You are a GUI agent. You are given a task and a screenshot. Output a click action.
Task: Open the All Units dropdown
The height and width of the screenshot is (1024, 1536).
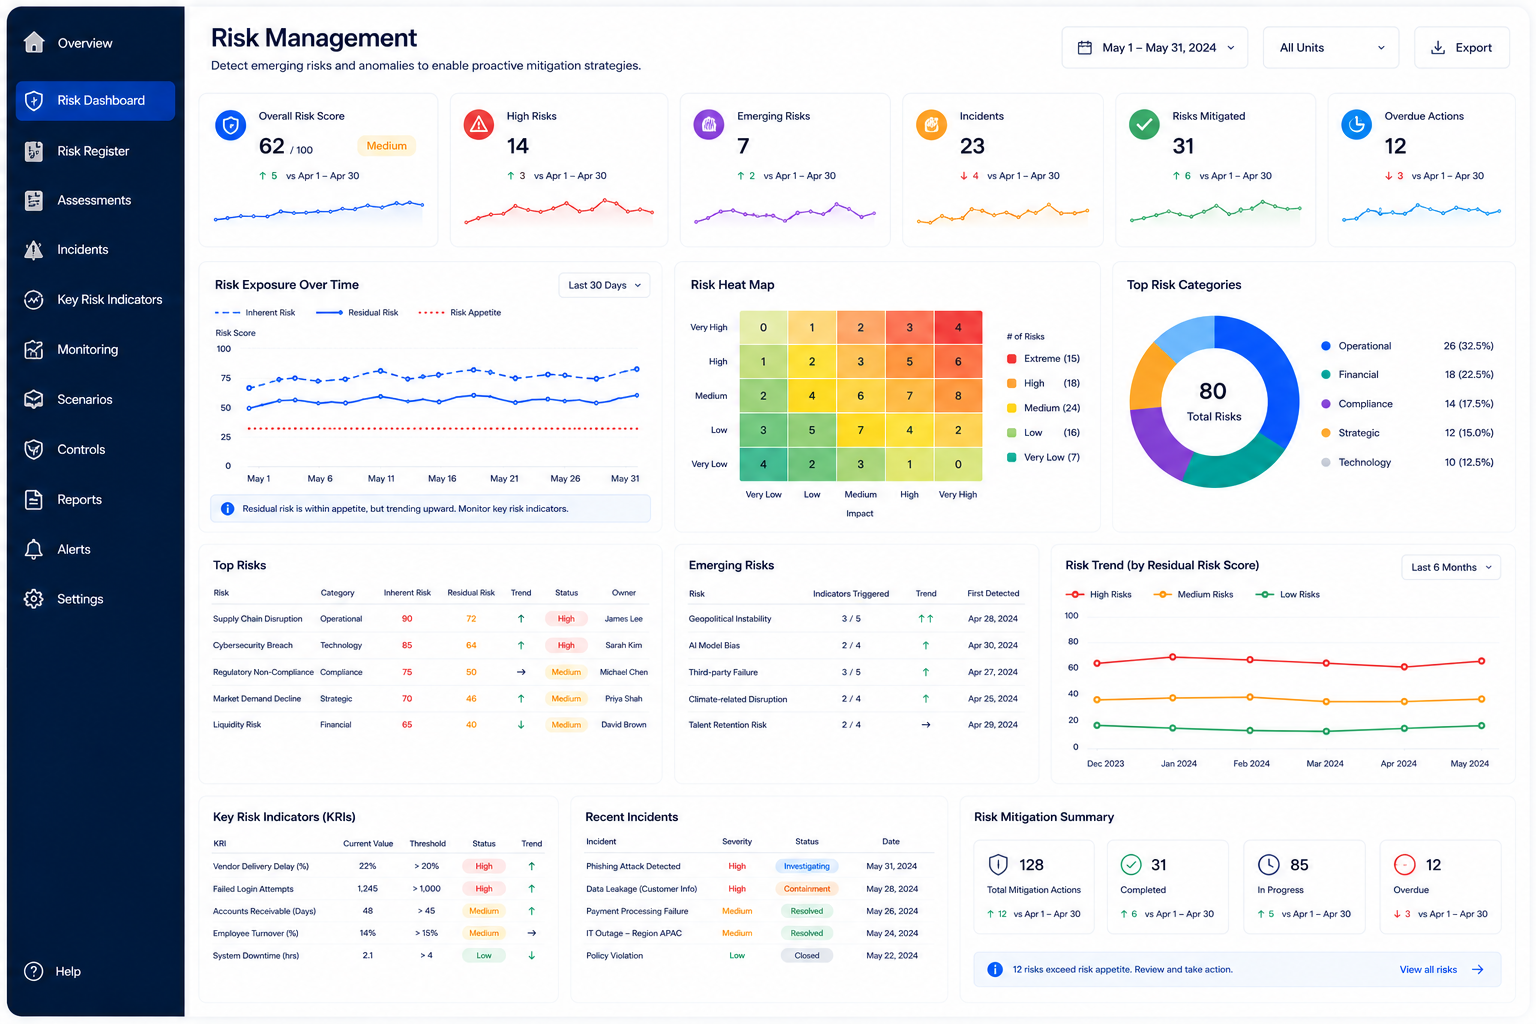point(1331,48)
